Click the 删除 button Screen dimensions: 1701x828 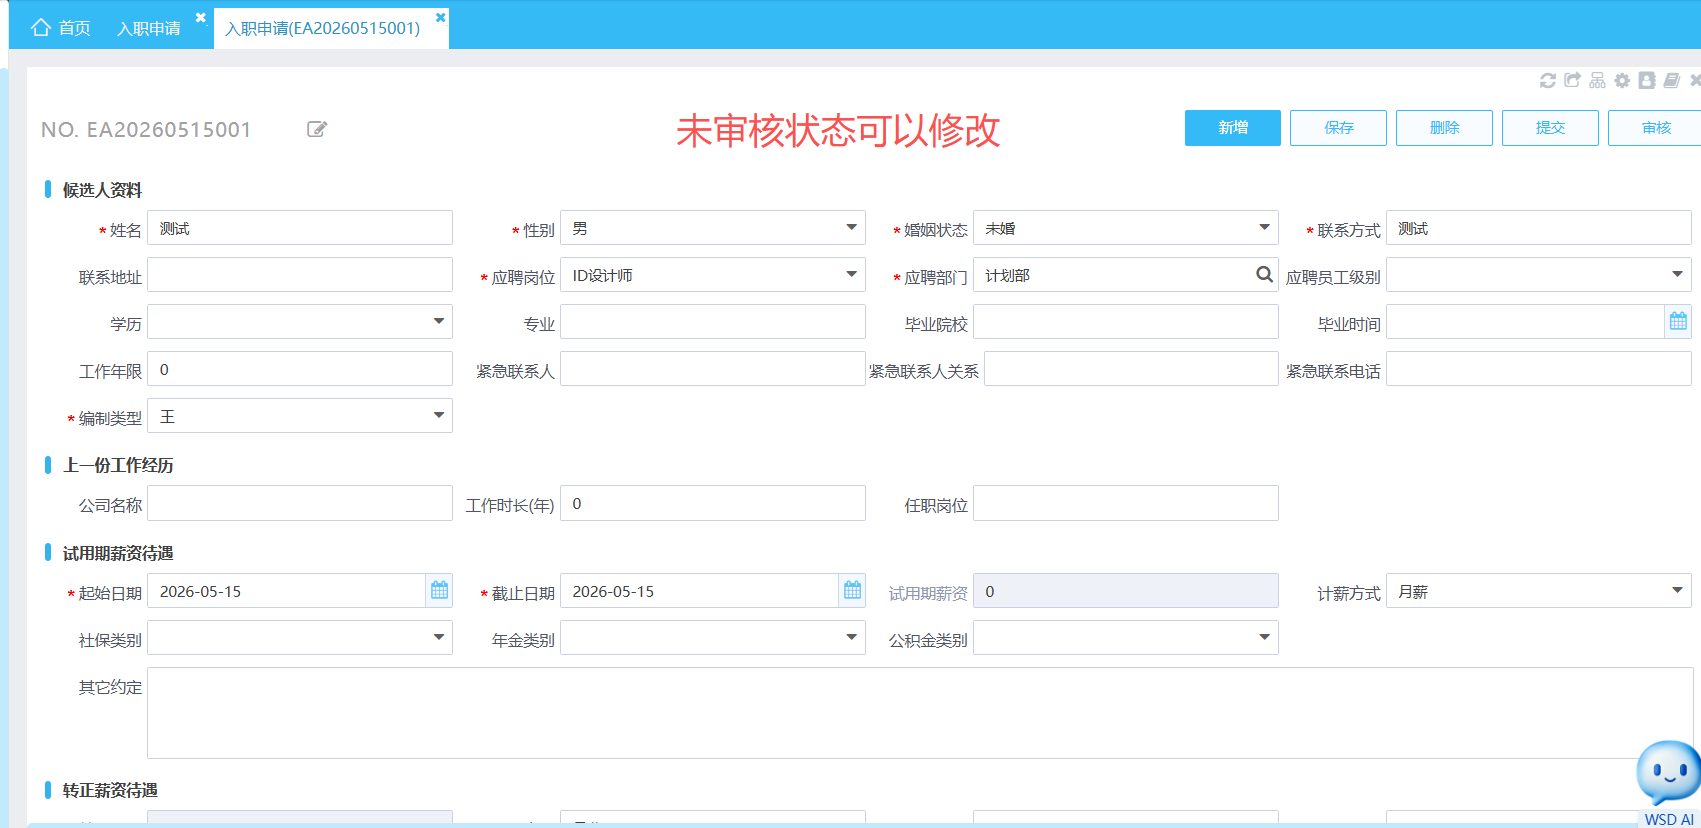pyautogui.click(x=1444, y=128)
